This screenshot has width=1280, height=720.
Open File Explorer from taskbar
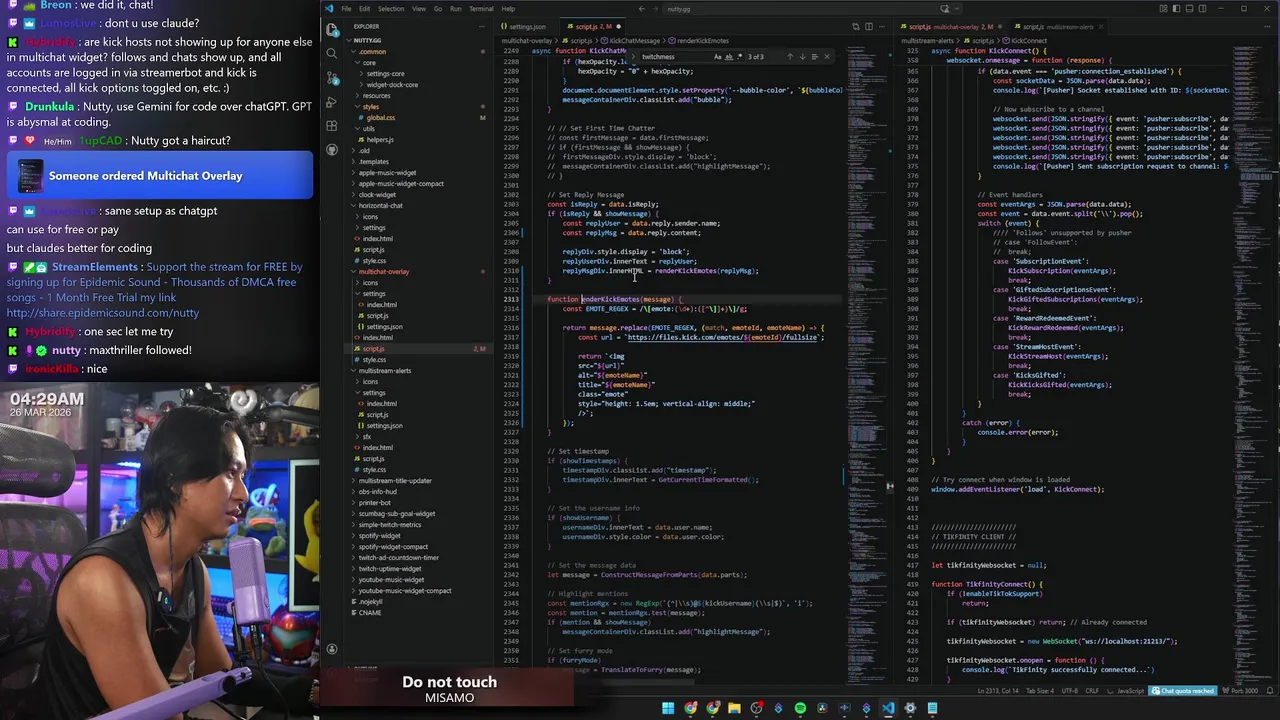point(734,708)
